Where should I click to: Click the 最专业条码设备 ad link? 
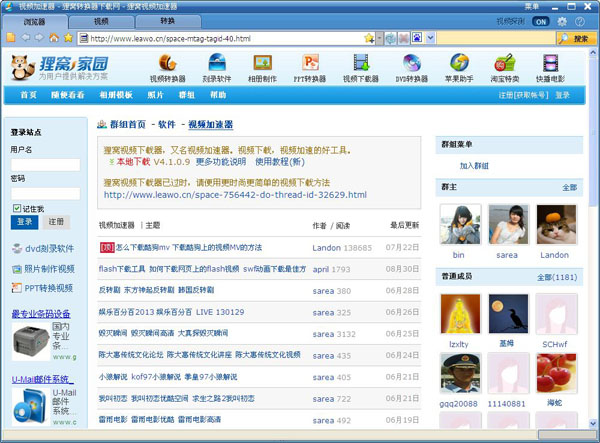pos(41,314)
